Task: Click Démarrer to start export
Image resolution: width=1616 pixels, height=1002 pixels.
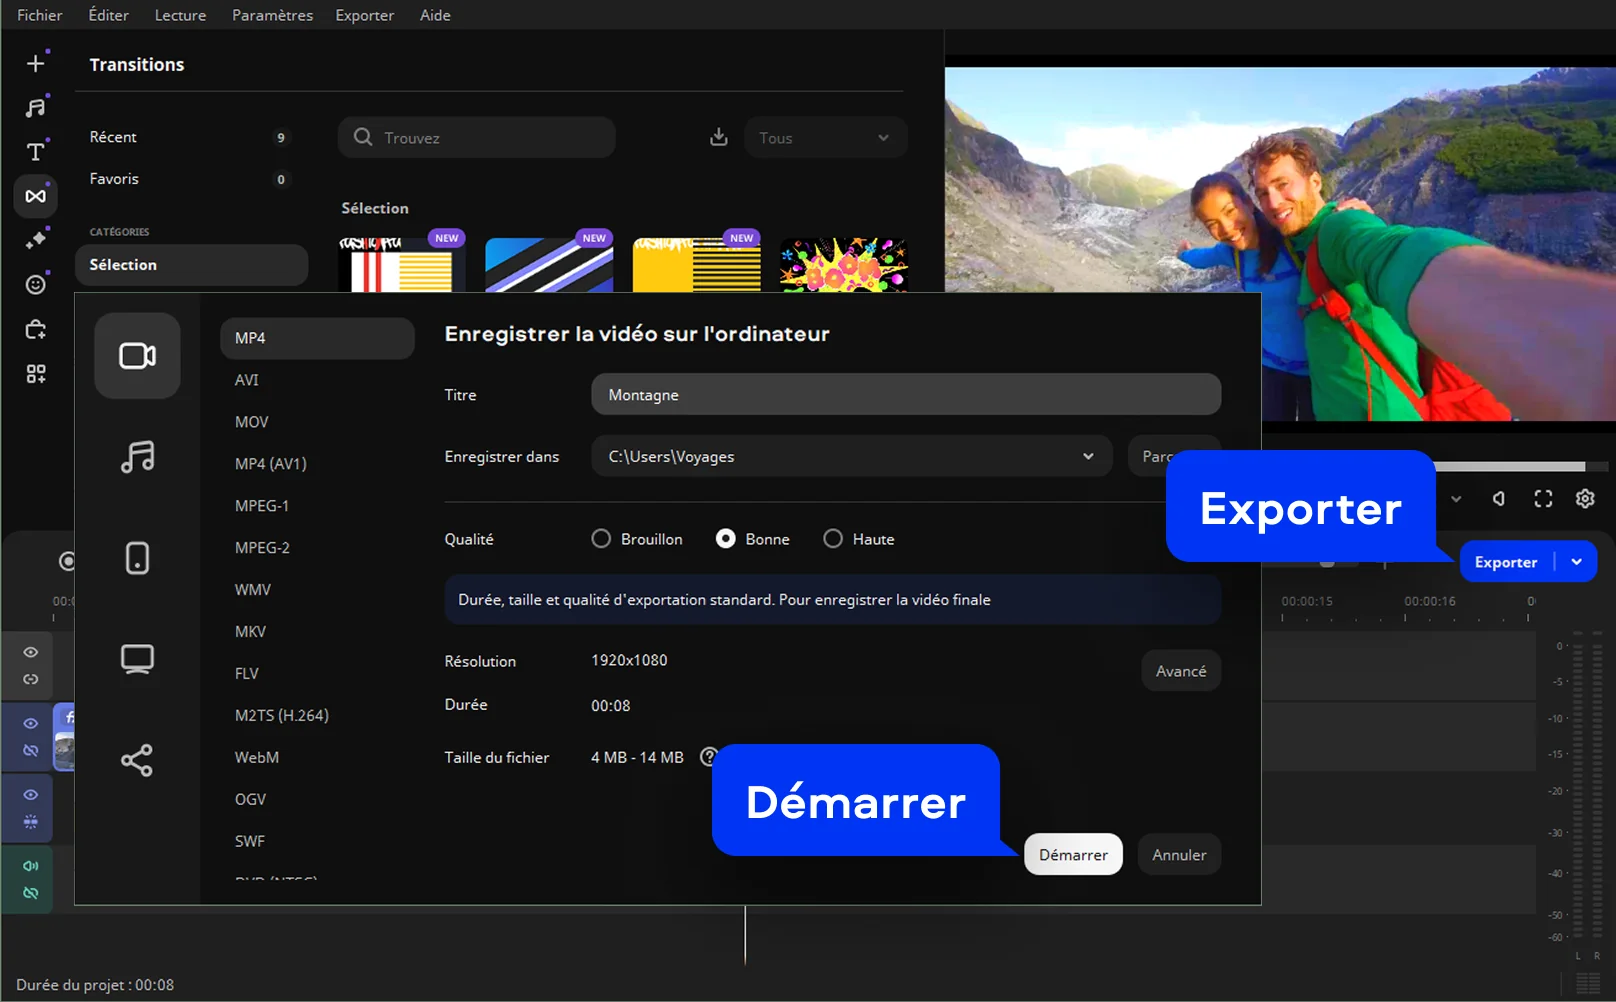Action: pyautogui.click(x=1073, y=855)
